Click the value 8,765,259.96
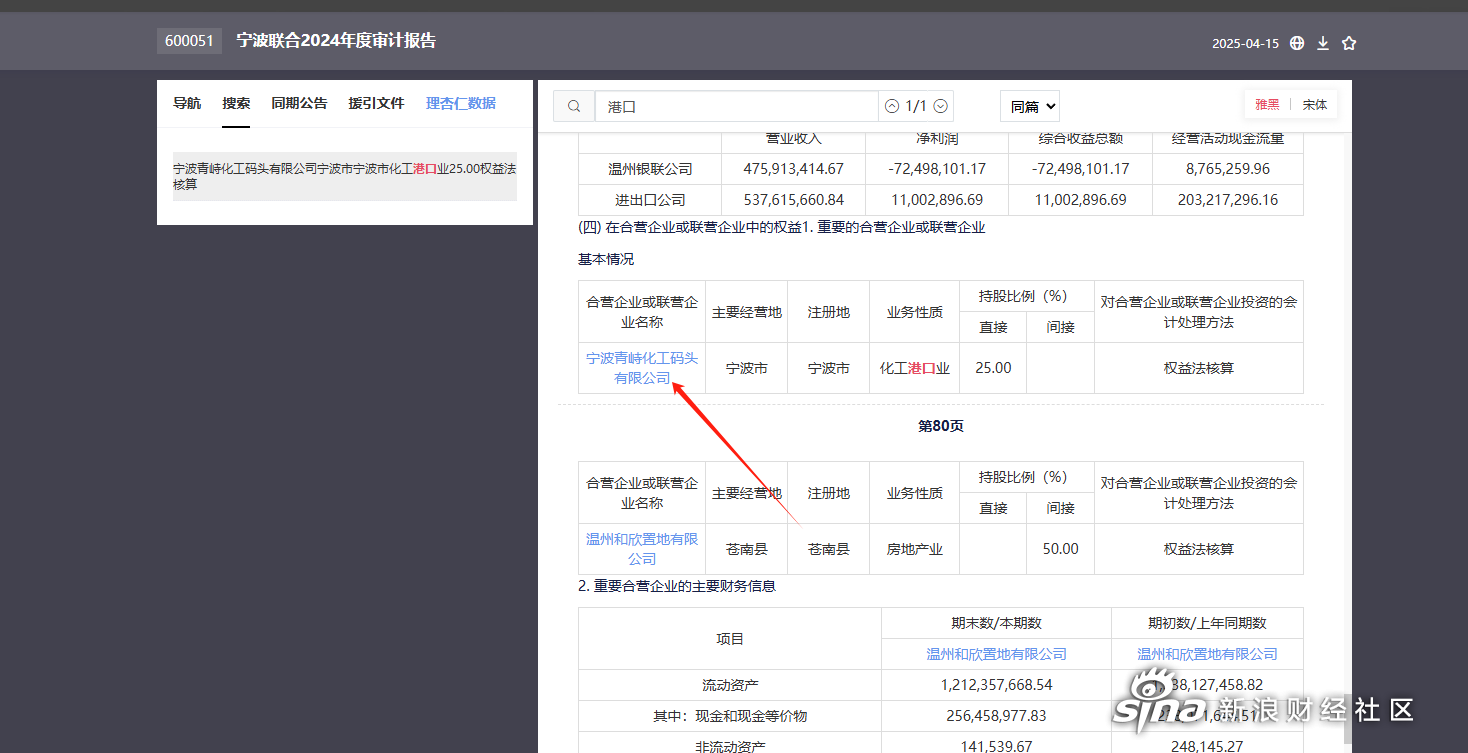1468x753 pixels. (x=1228, y=169)
